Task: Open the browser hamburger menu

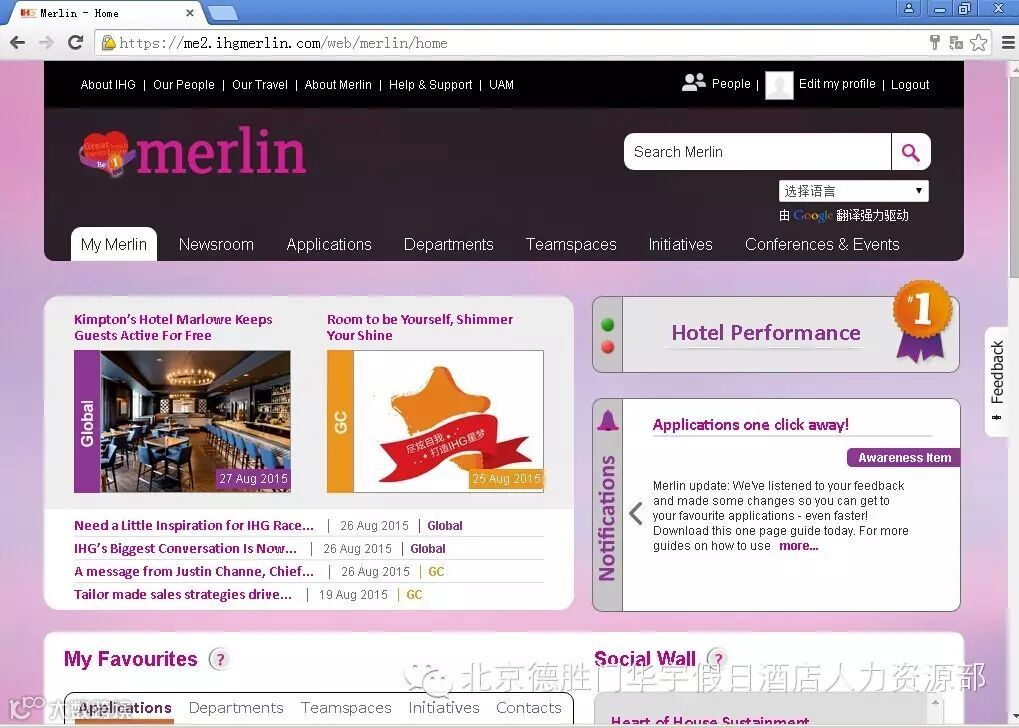Action: tap(1008, 43)
